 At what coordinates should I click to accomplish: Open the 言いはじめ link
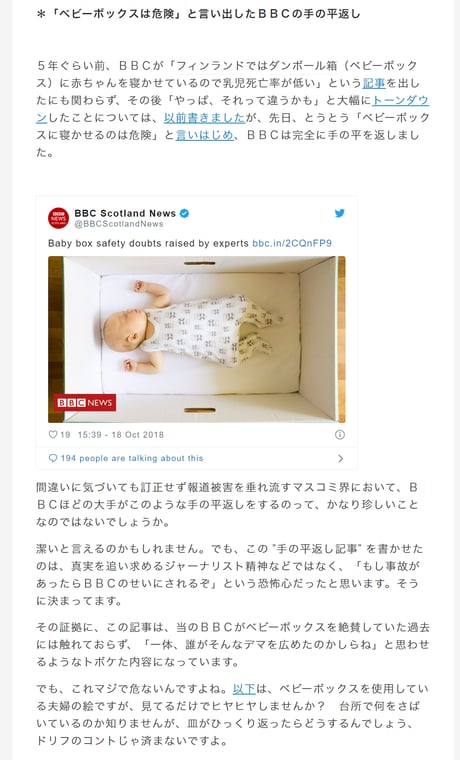point(204,135)
